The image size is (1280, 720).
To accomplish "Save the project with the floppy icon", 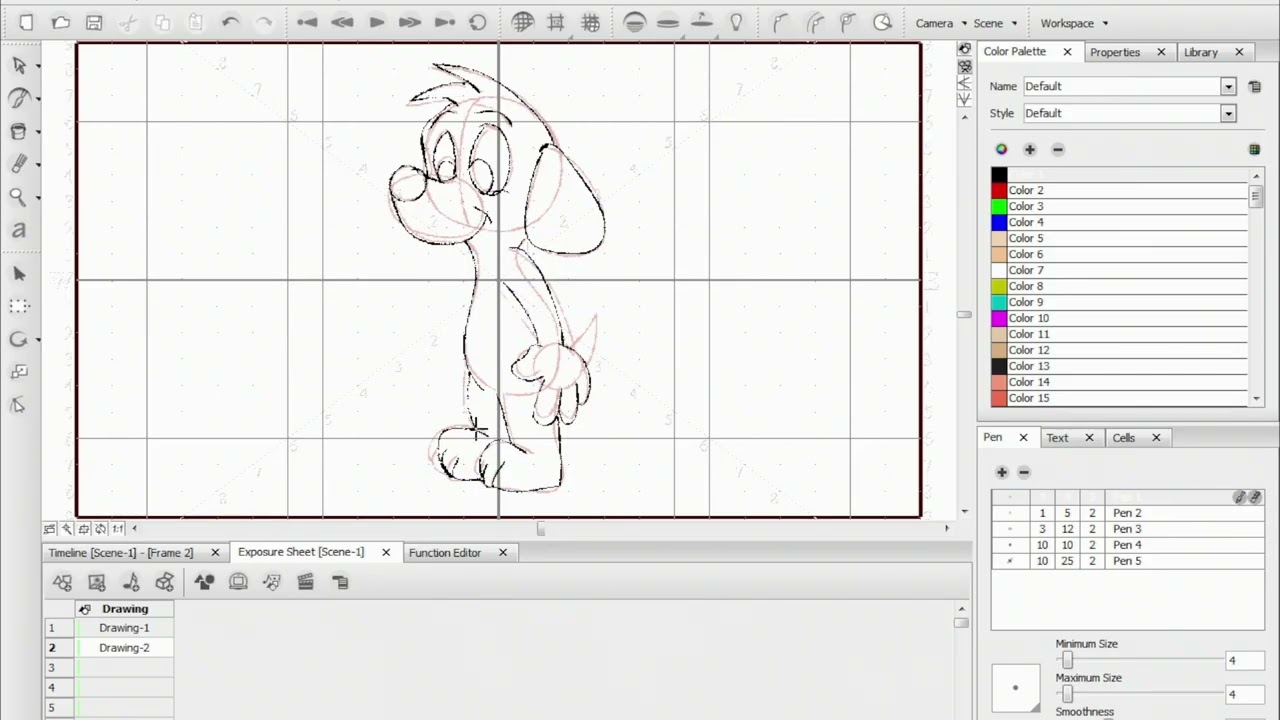I will (94, 22).
